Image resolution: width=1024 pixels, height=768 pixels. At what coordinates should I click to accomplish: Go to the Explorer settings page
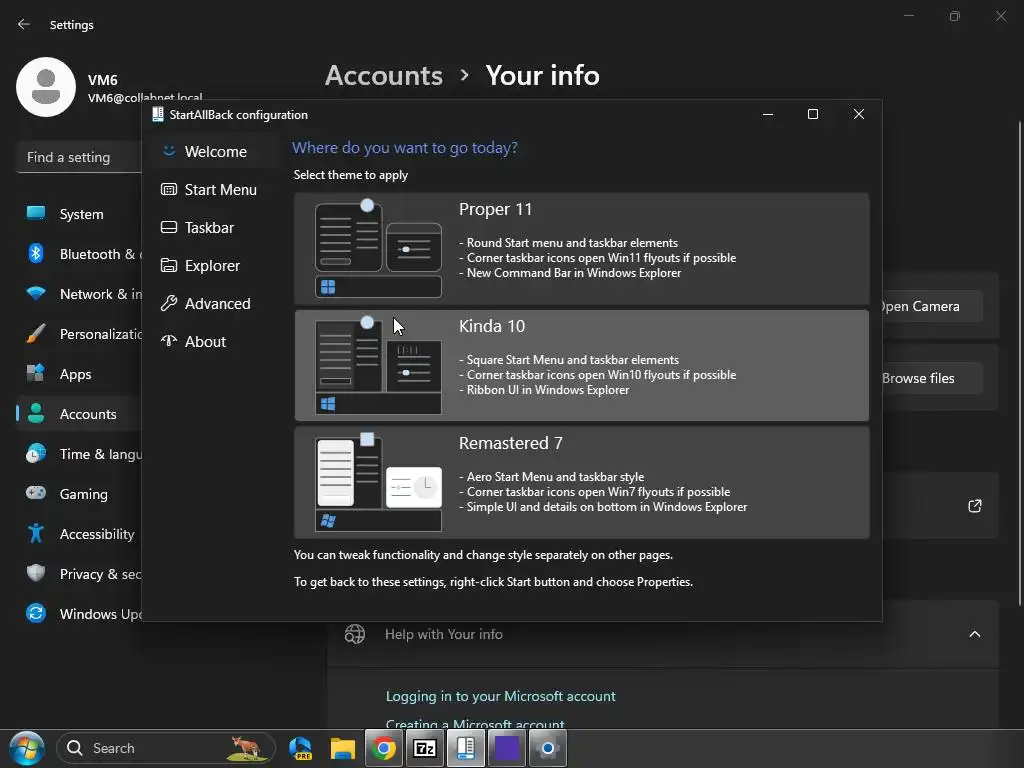point(214,265)
